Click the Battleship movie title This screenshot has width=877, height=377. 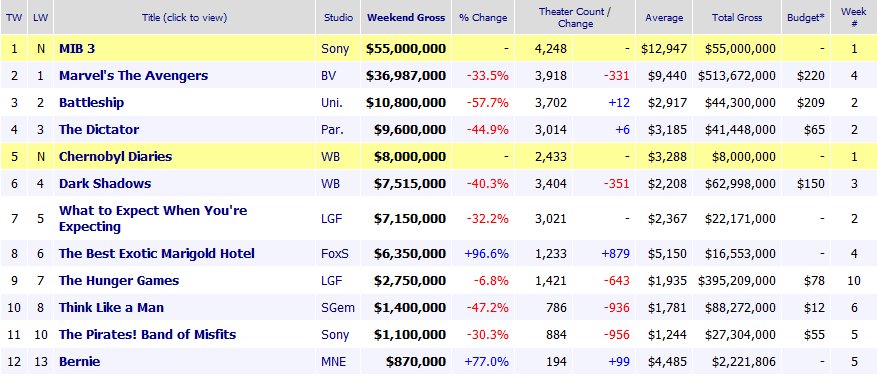(91, 102)
